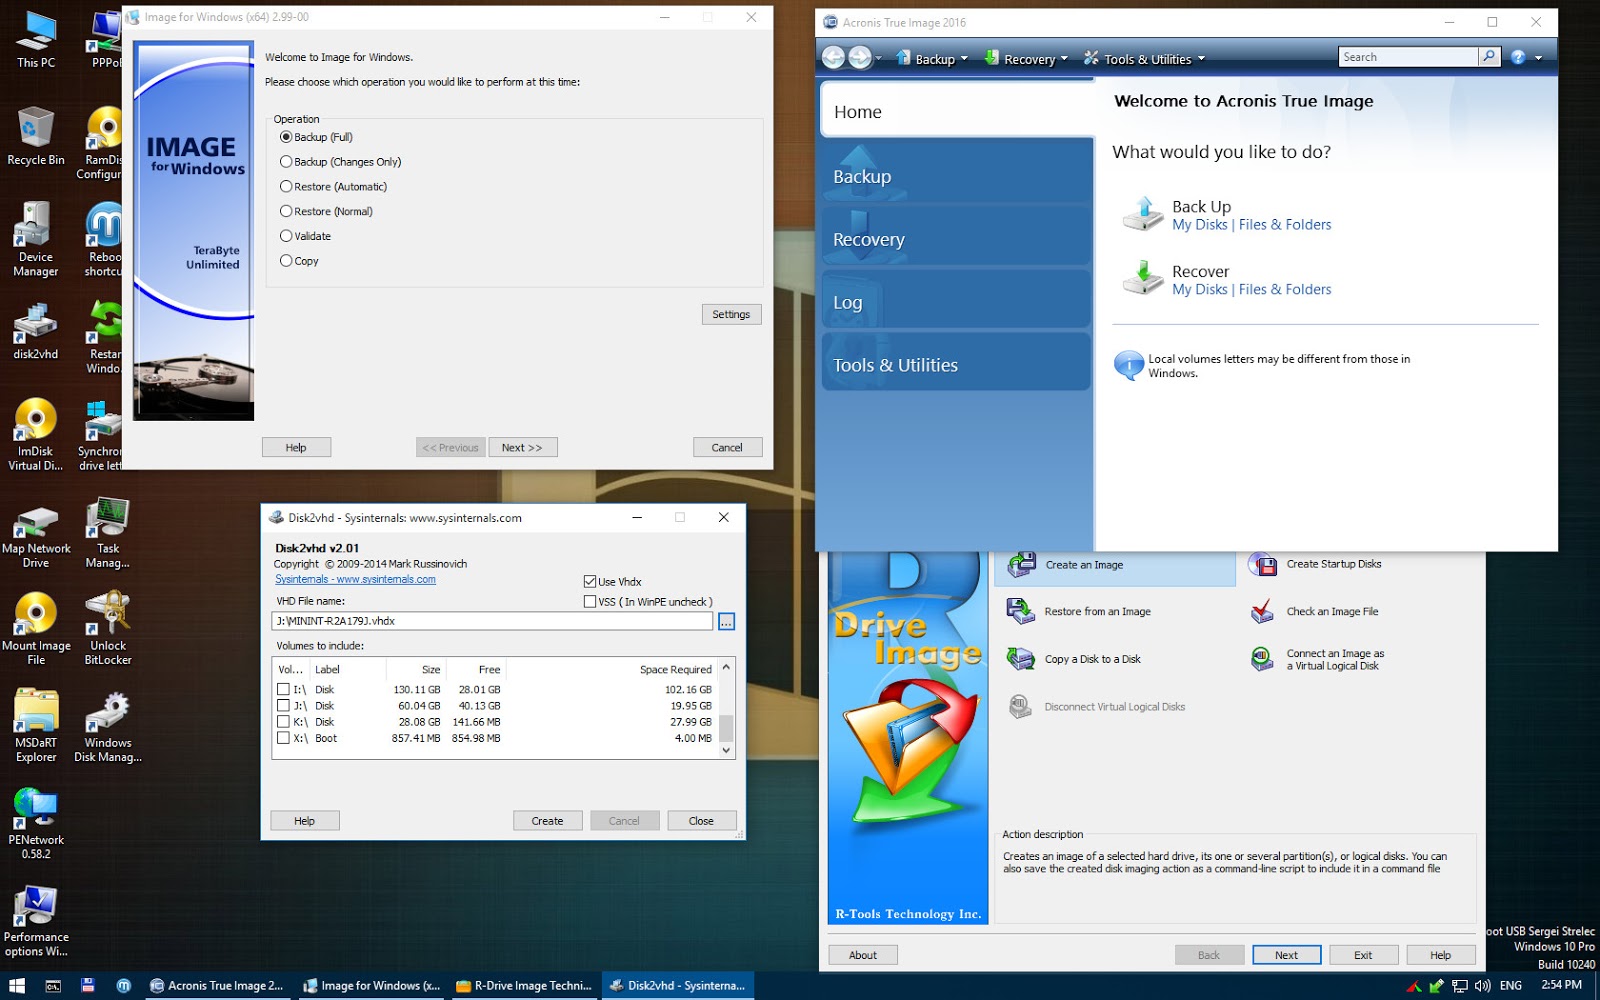
Task: Click Acronis back navigation arrow
Action: [x=833, y=57]
